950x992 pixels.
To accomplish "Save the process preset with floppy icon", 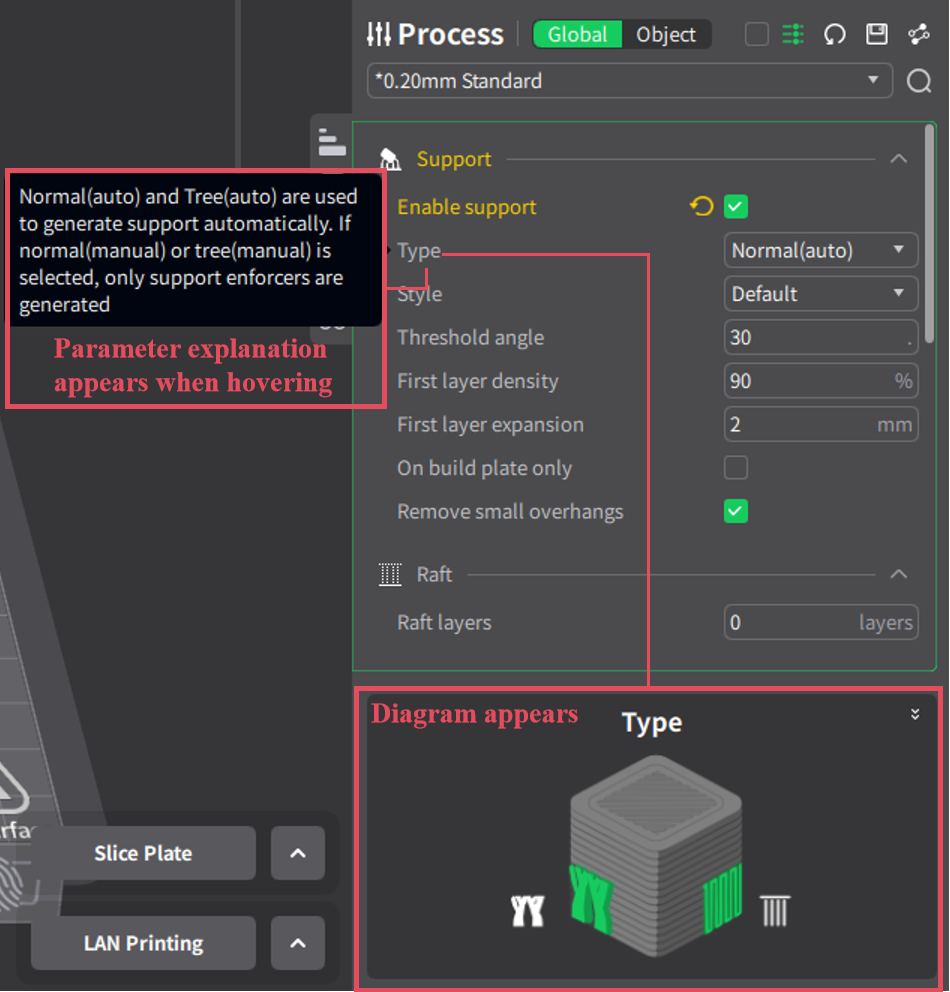I will pos(877,35).
